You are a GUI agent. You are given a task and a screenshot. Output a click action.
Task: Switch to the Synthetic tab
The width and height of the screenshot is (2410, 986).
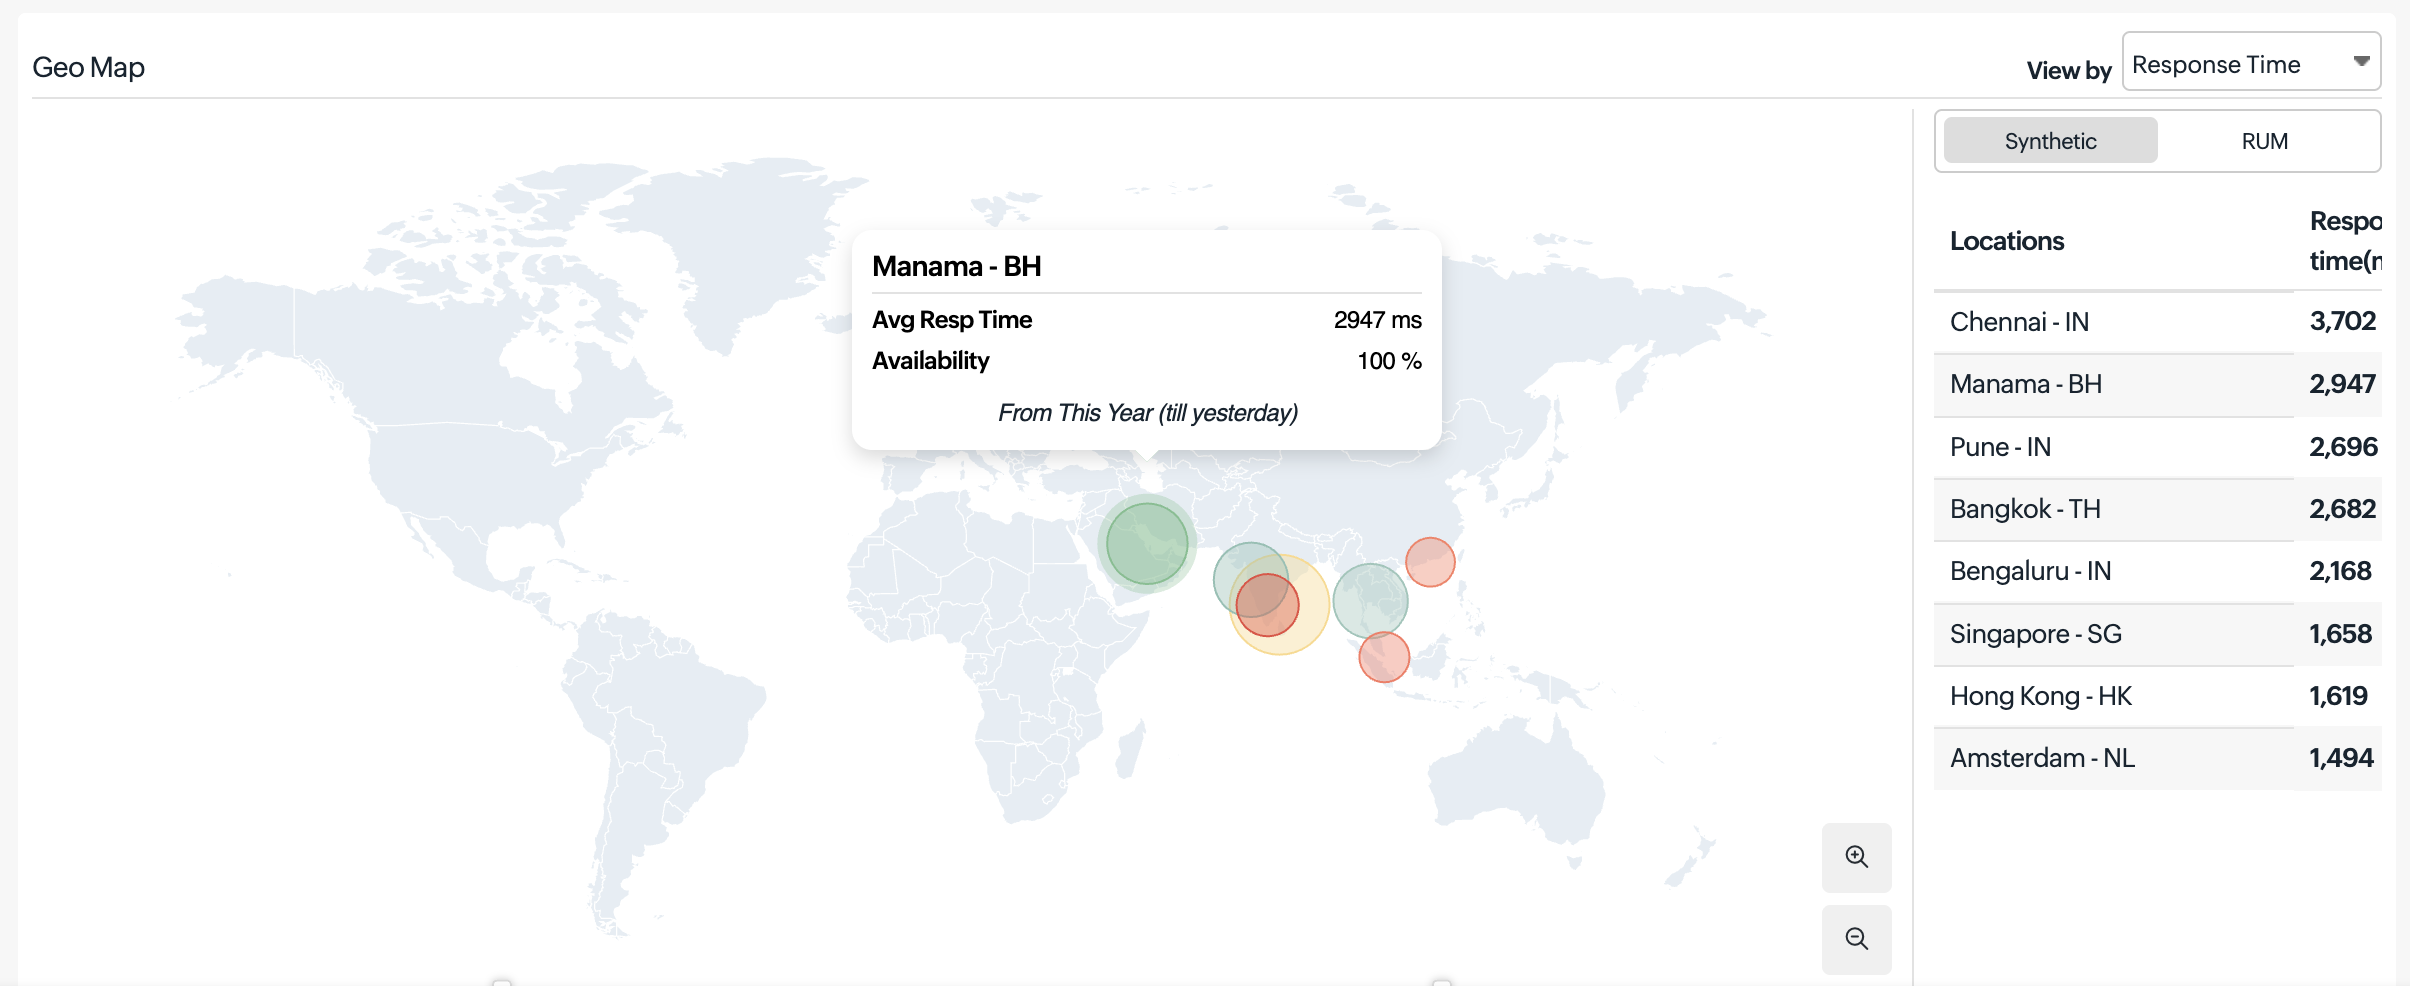[2050, 141]
